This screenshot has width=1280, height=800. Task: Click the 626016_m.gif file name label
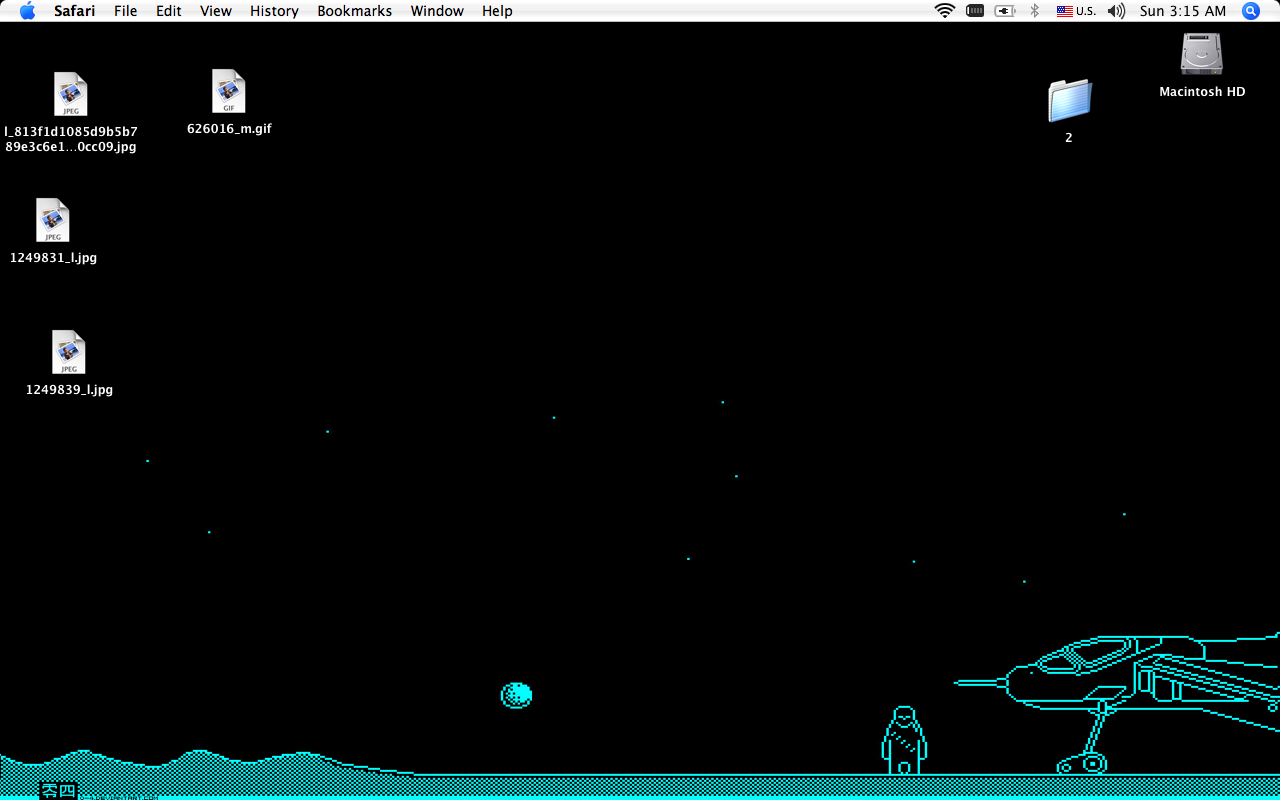click(229, 129)
